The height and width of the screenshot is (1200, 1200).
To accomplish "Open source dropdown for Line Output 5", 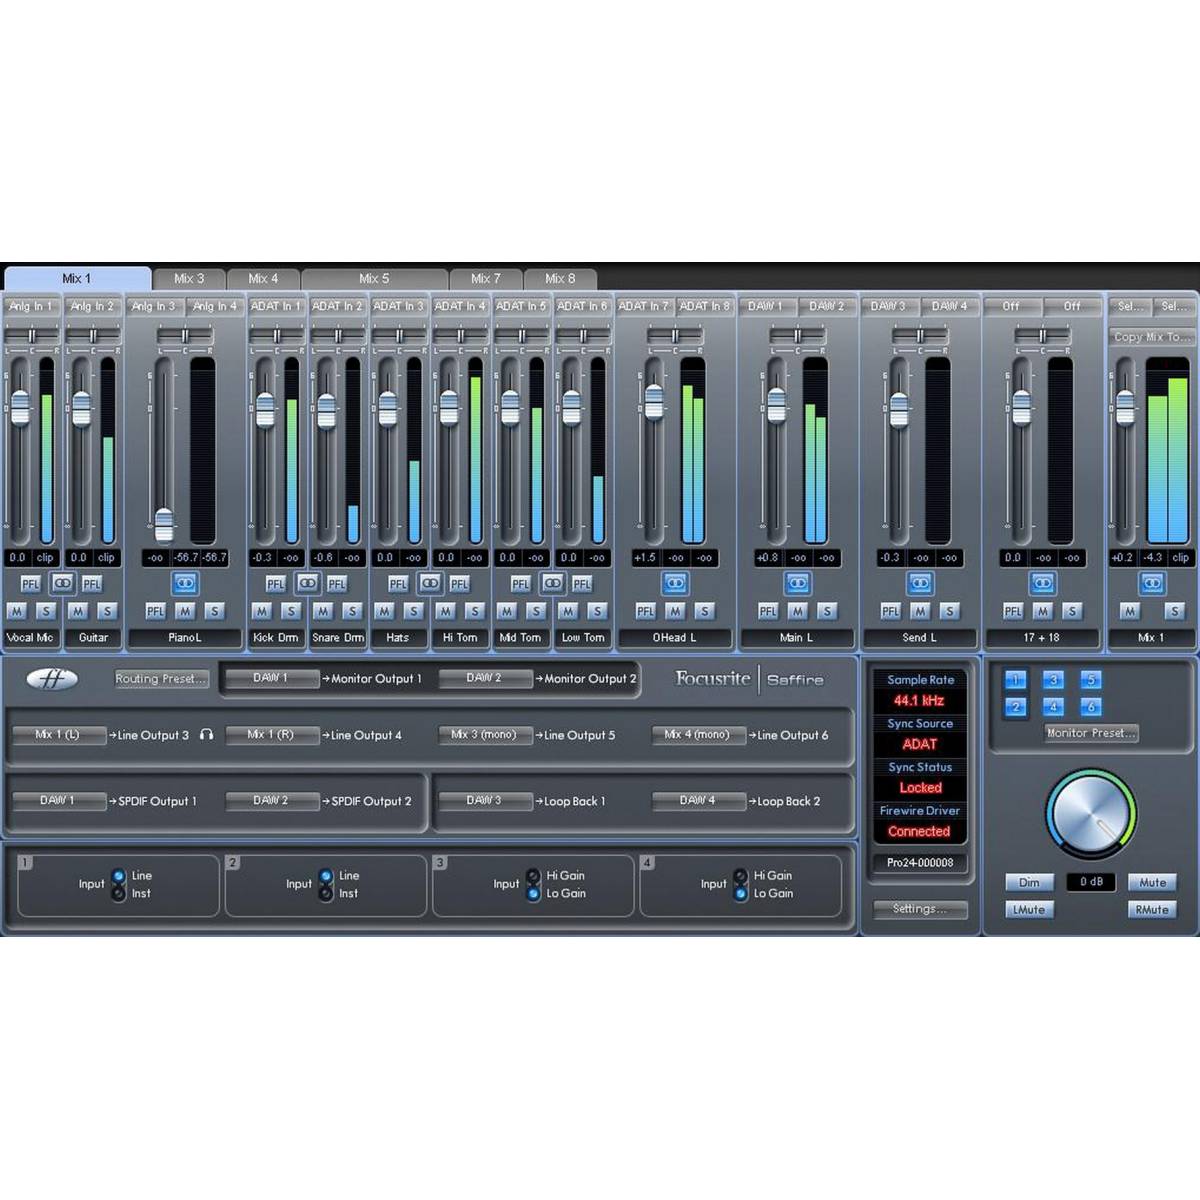I will coord(484,735).
